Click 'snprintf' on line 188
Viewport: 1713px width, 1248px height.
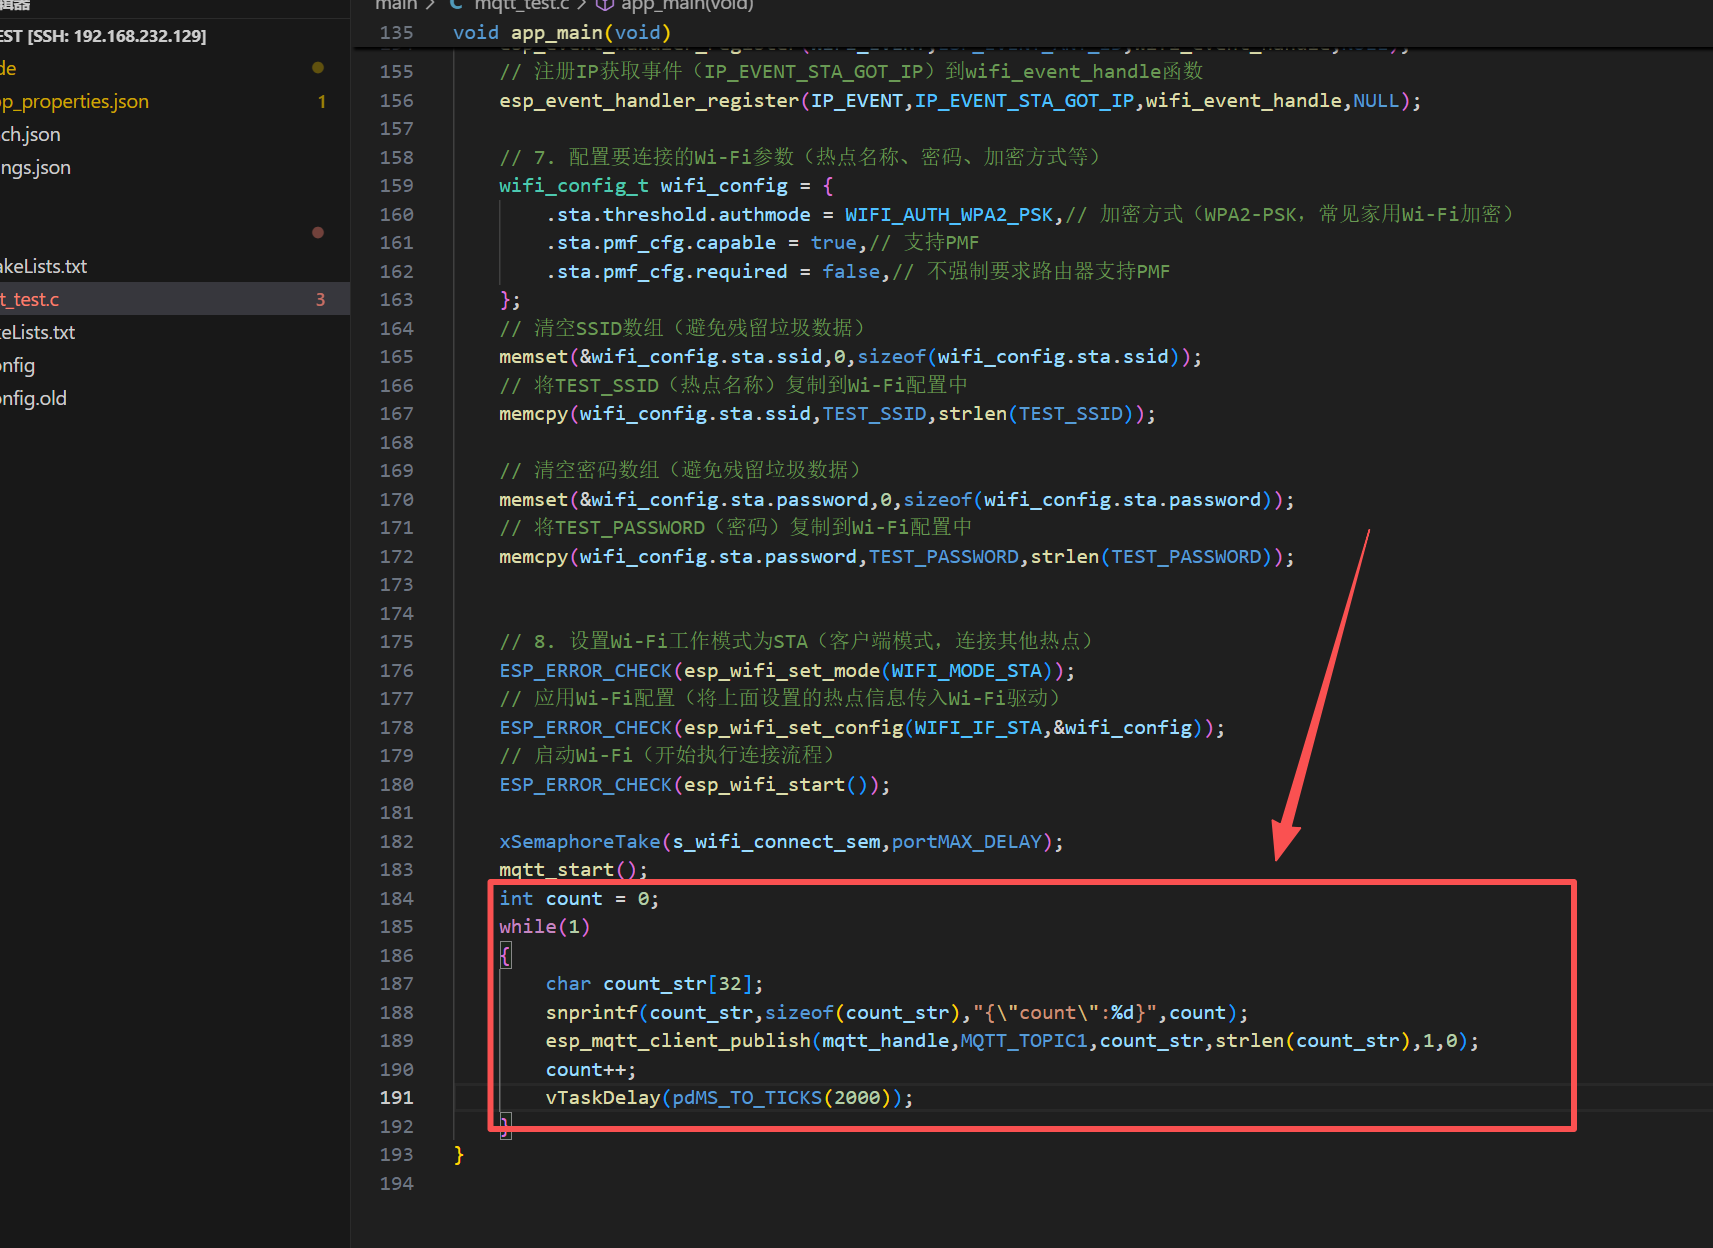pos(591,1012)
